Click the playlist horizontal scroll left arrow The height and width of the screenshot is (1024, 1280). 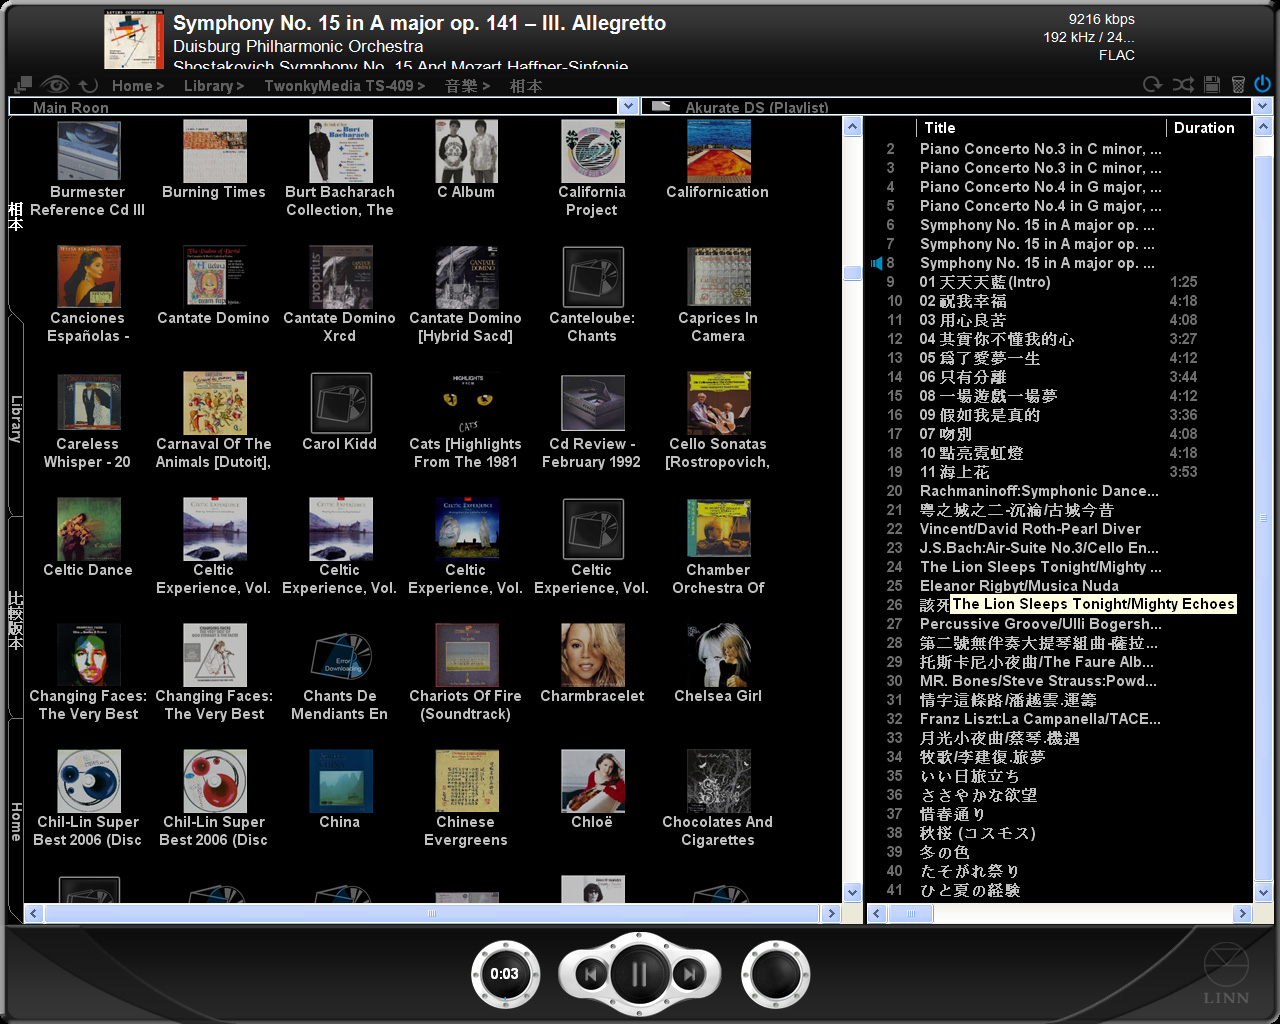tap(877, 913)
